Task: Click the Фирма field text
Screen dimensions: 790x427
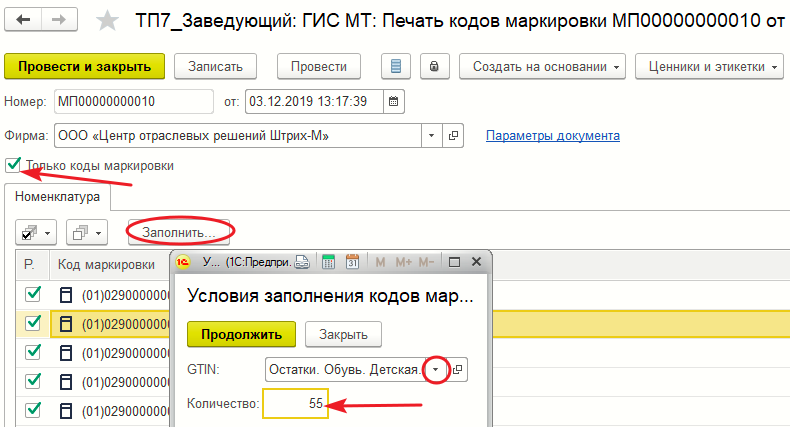Action: 237,135
